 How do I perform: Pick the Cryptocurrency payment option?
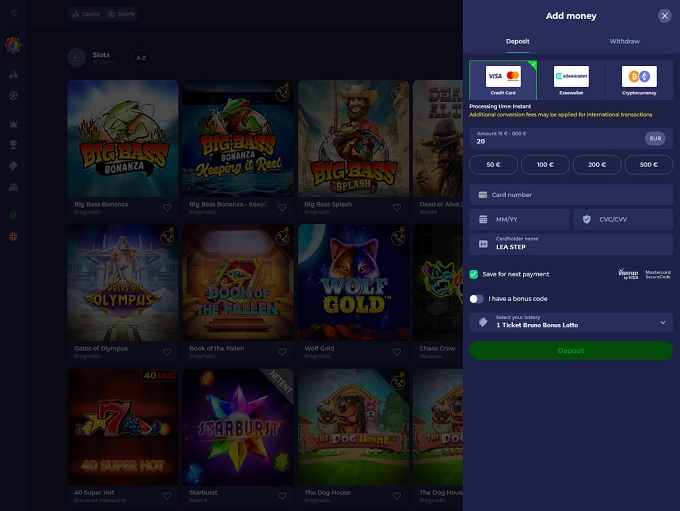click(639, 80)
